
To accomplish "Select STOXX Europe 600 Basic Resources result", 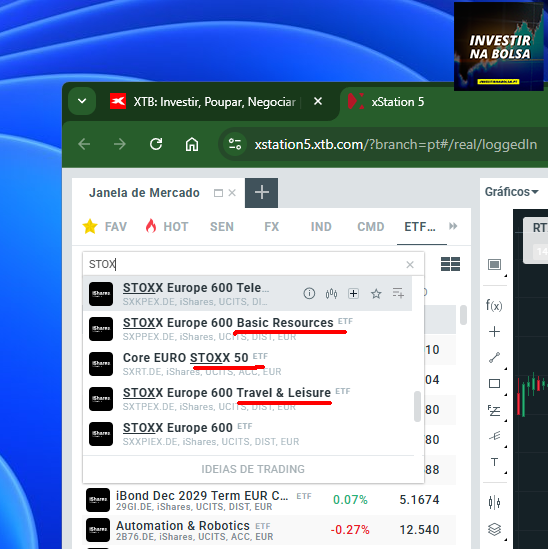I will coord(247,328).
